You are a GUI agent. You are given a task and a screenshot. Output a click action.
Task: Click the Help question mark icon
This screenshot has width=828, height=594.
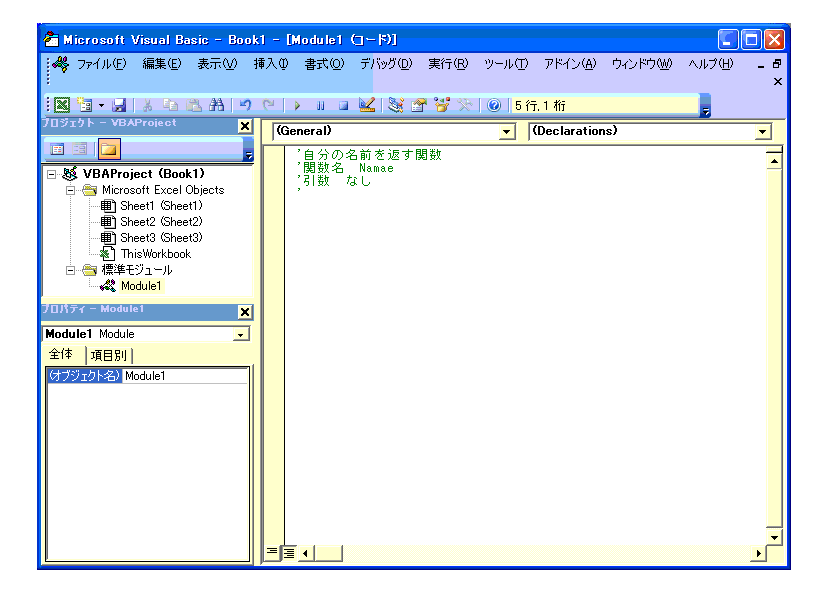pos(494,106)
